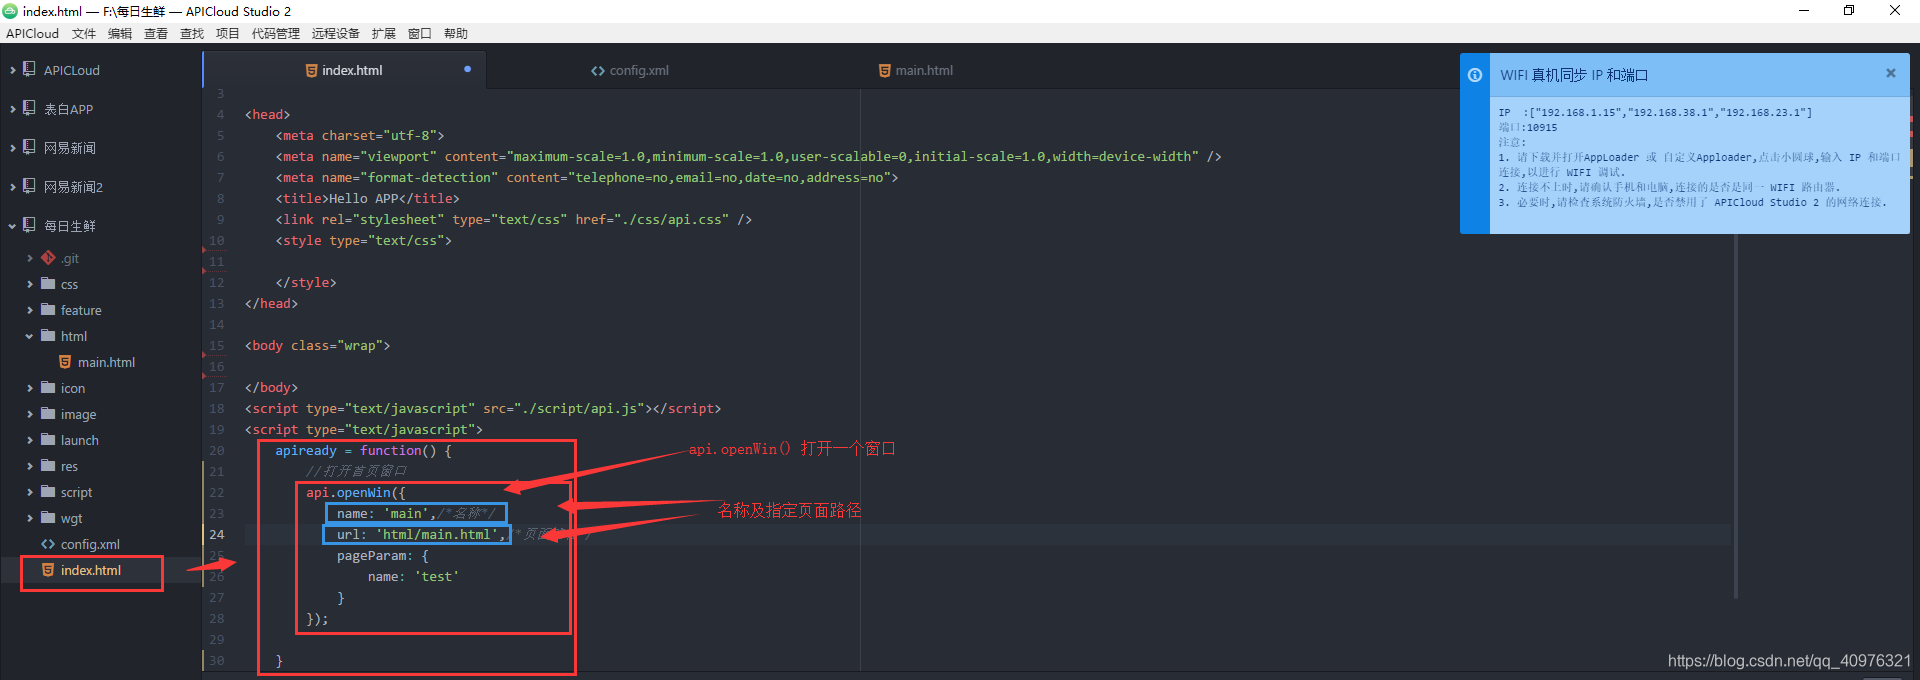Open the 文件 menu
The height and width of the screenshot is (680, 1920).
pos(84,33)
